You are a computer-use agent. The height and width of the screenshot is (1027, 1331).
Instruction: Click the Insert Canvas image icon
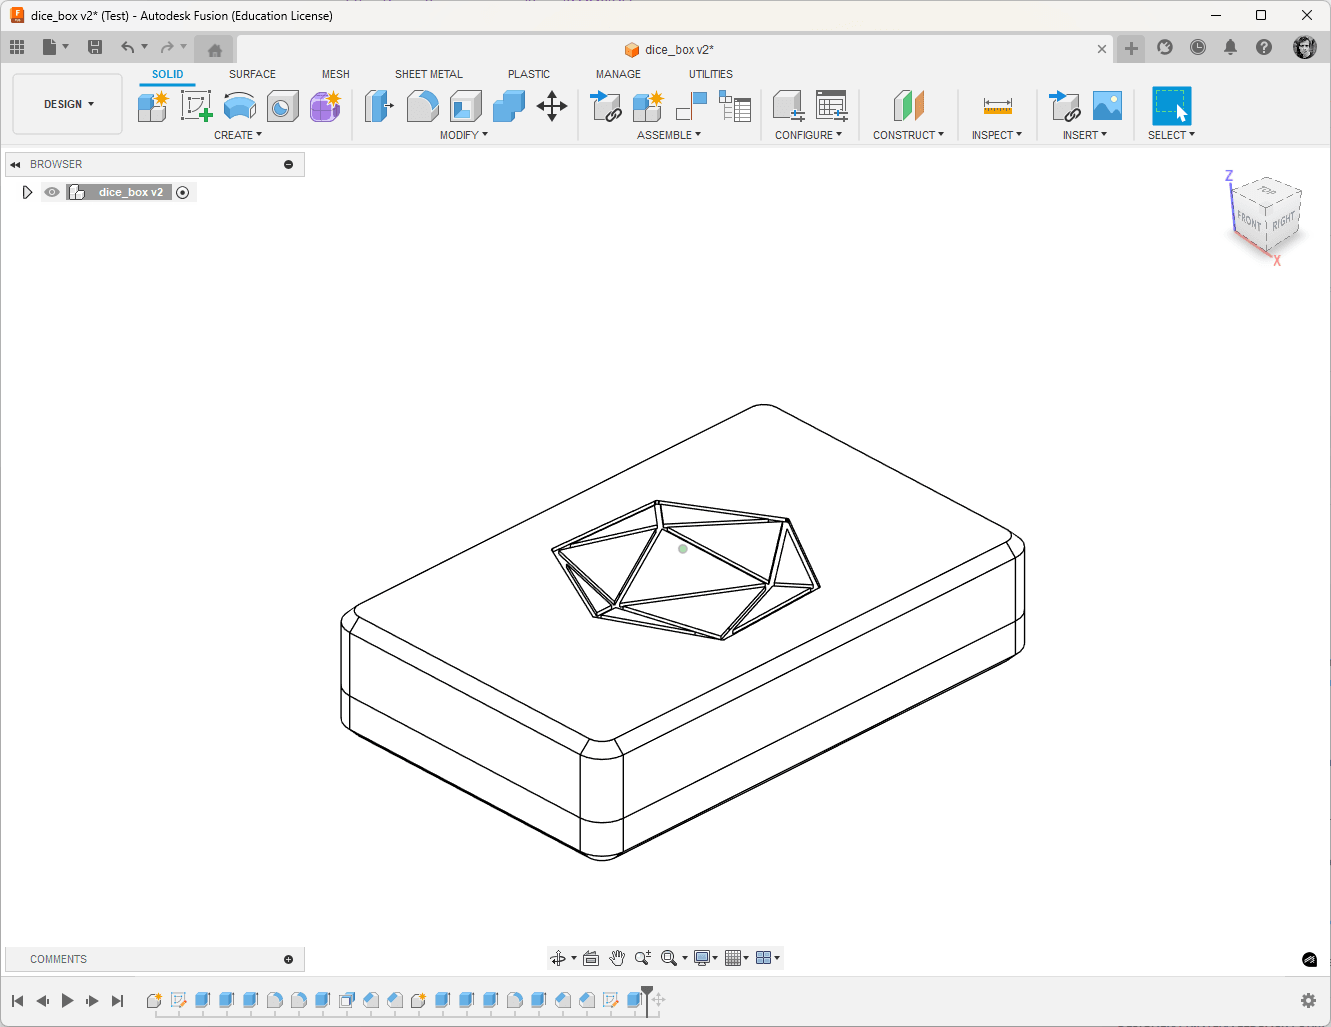click(1107, 106)
